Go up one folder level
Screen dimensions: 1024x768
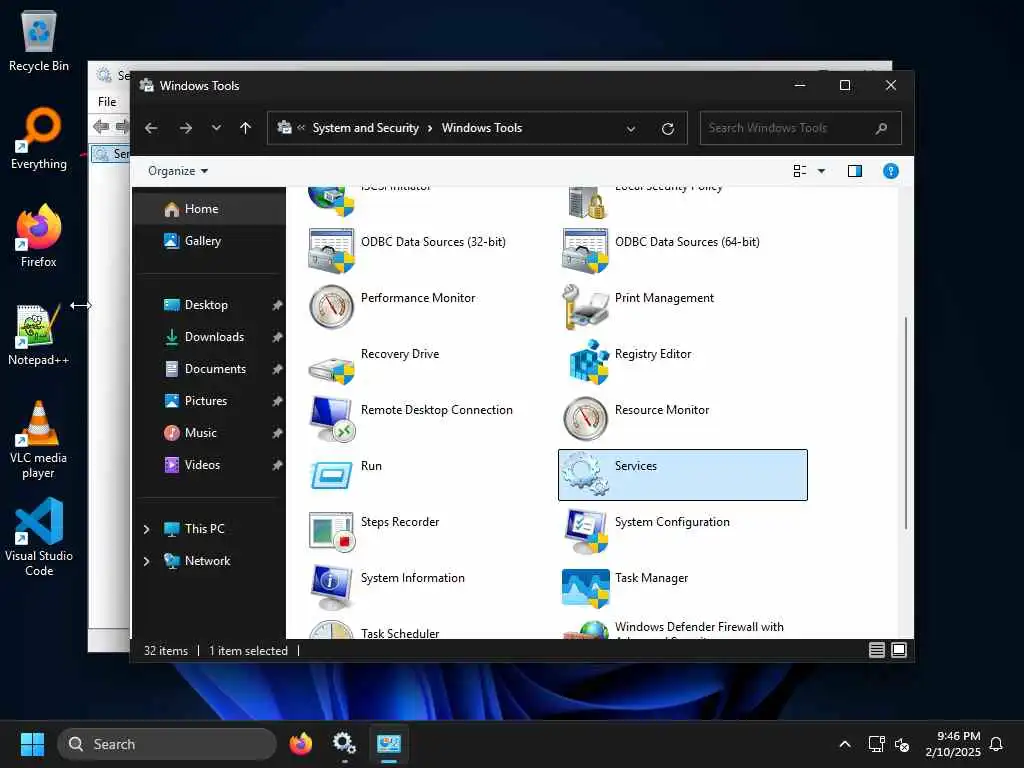pos(246,128)
